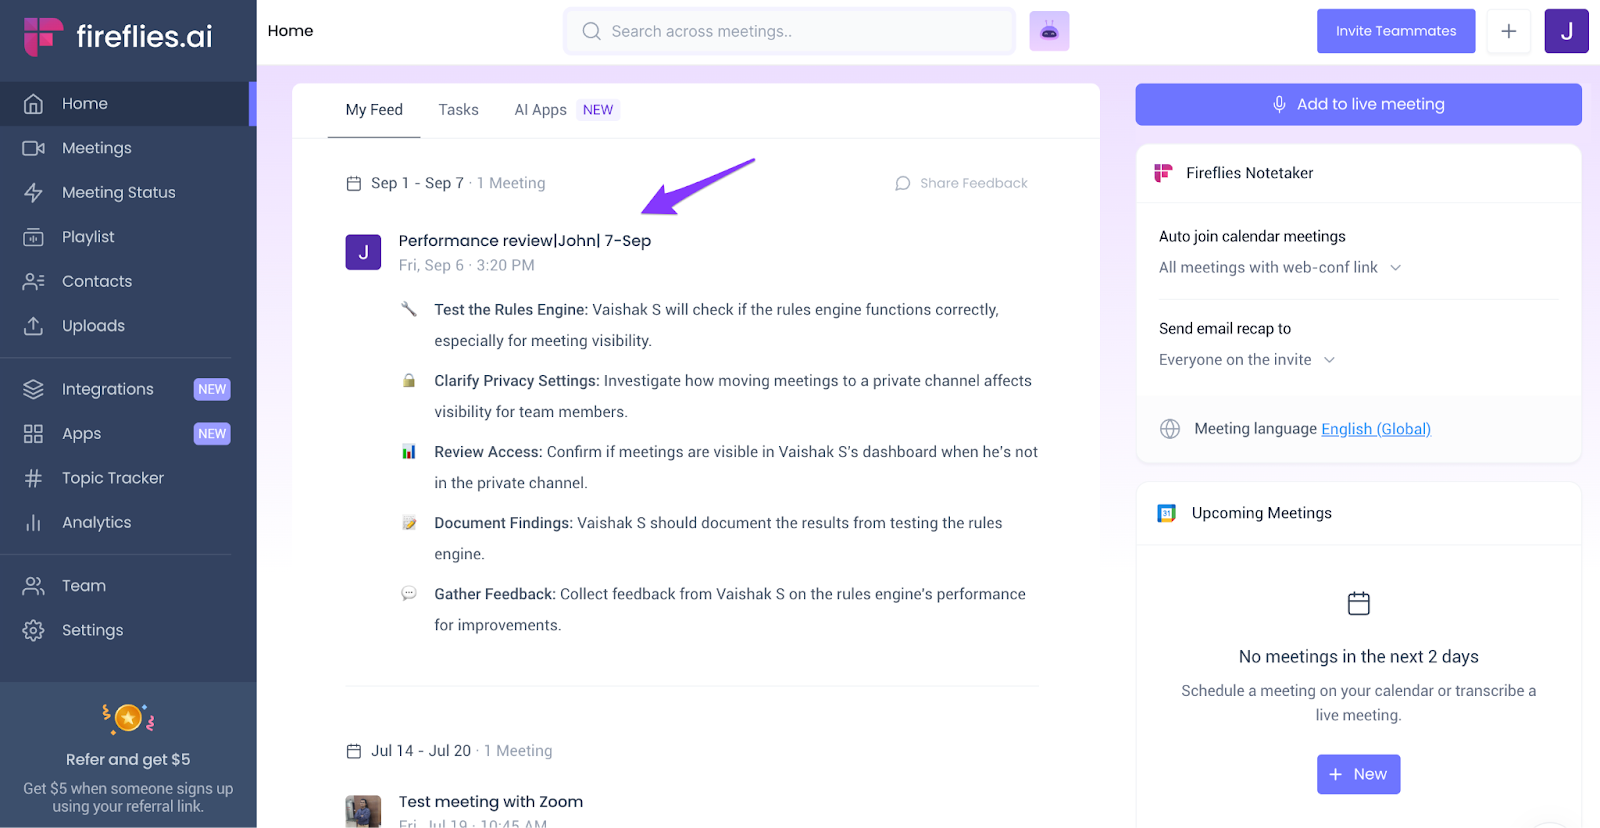Open the J user profile avatar
The image size is (1600, 828).
click(1566, 31)
